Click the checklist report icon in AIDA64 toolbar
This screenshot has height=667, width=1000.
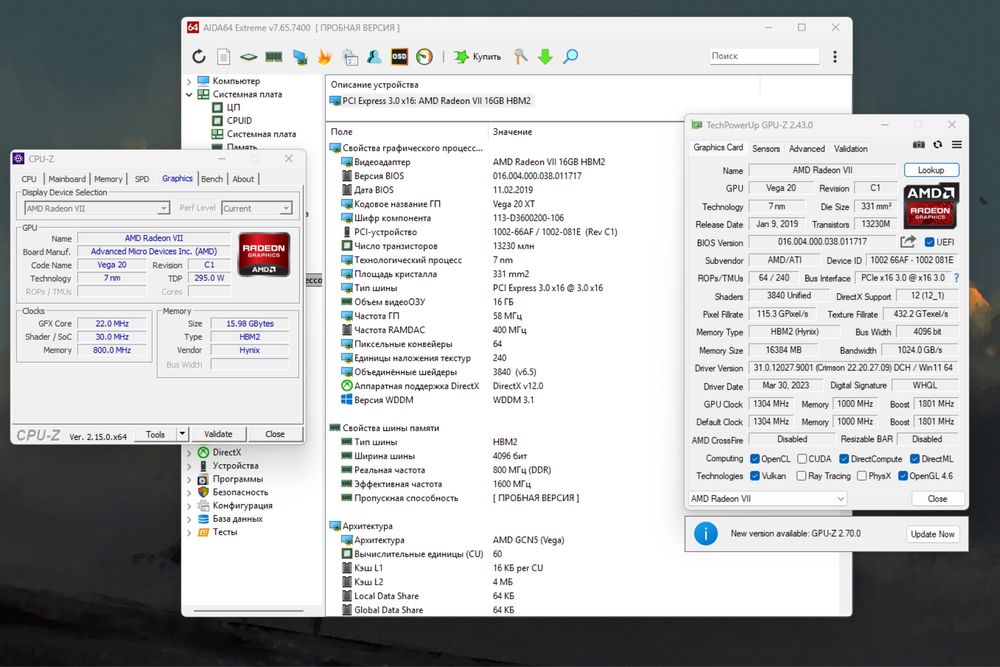point(349,57)
